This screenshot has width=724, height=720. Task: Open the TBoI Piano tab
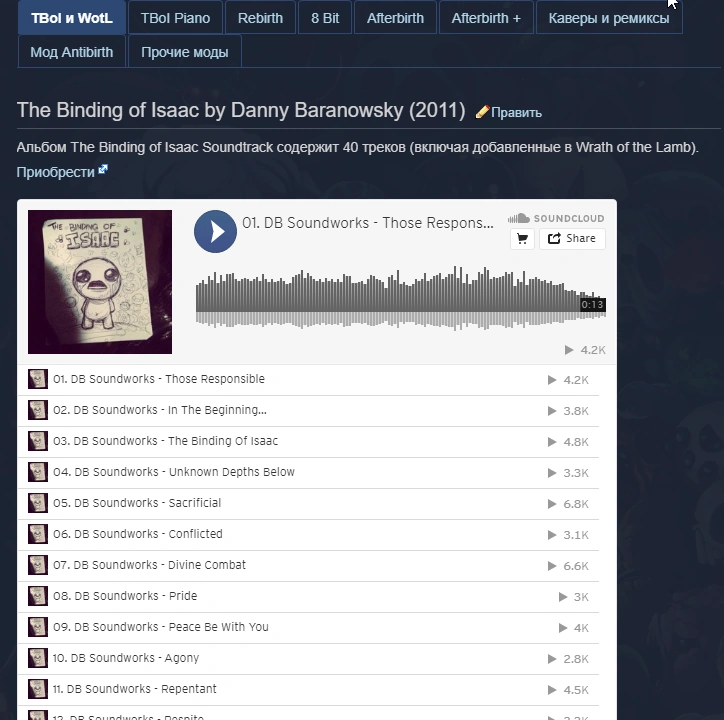[175, 18]
